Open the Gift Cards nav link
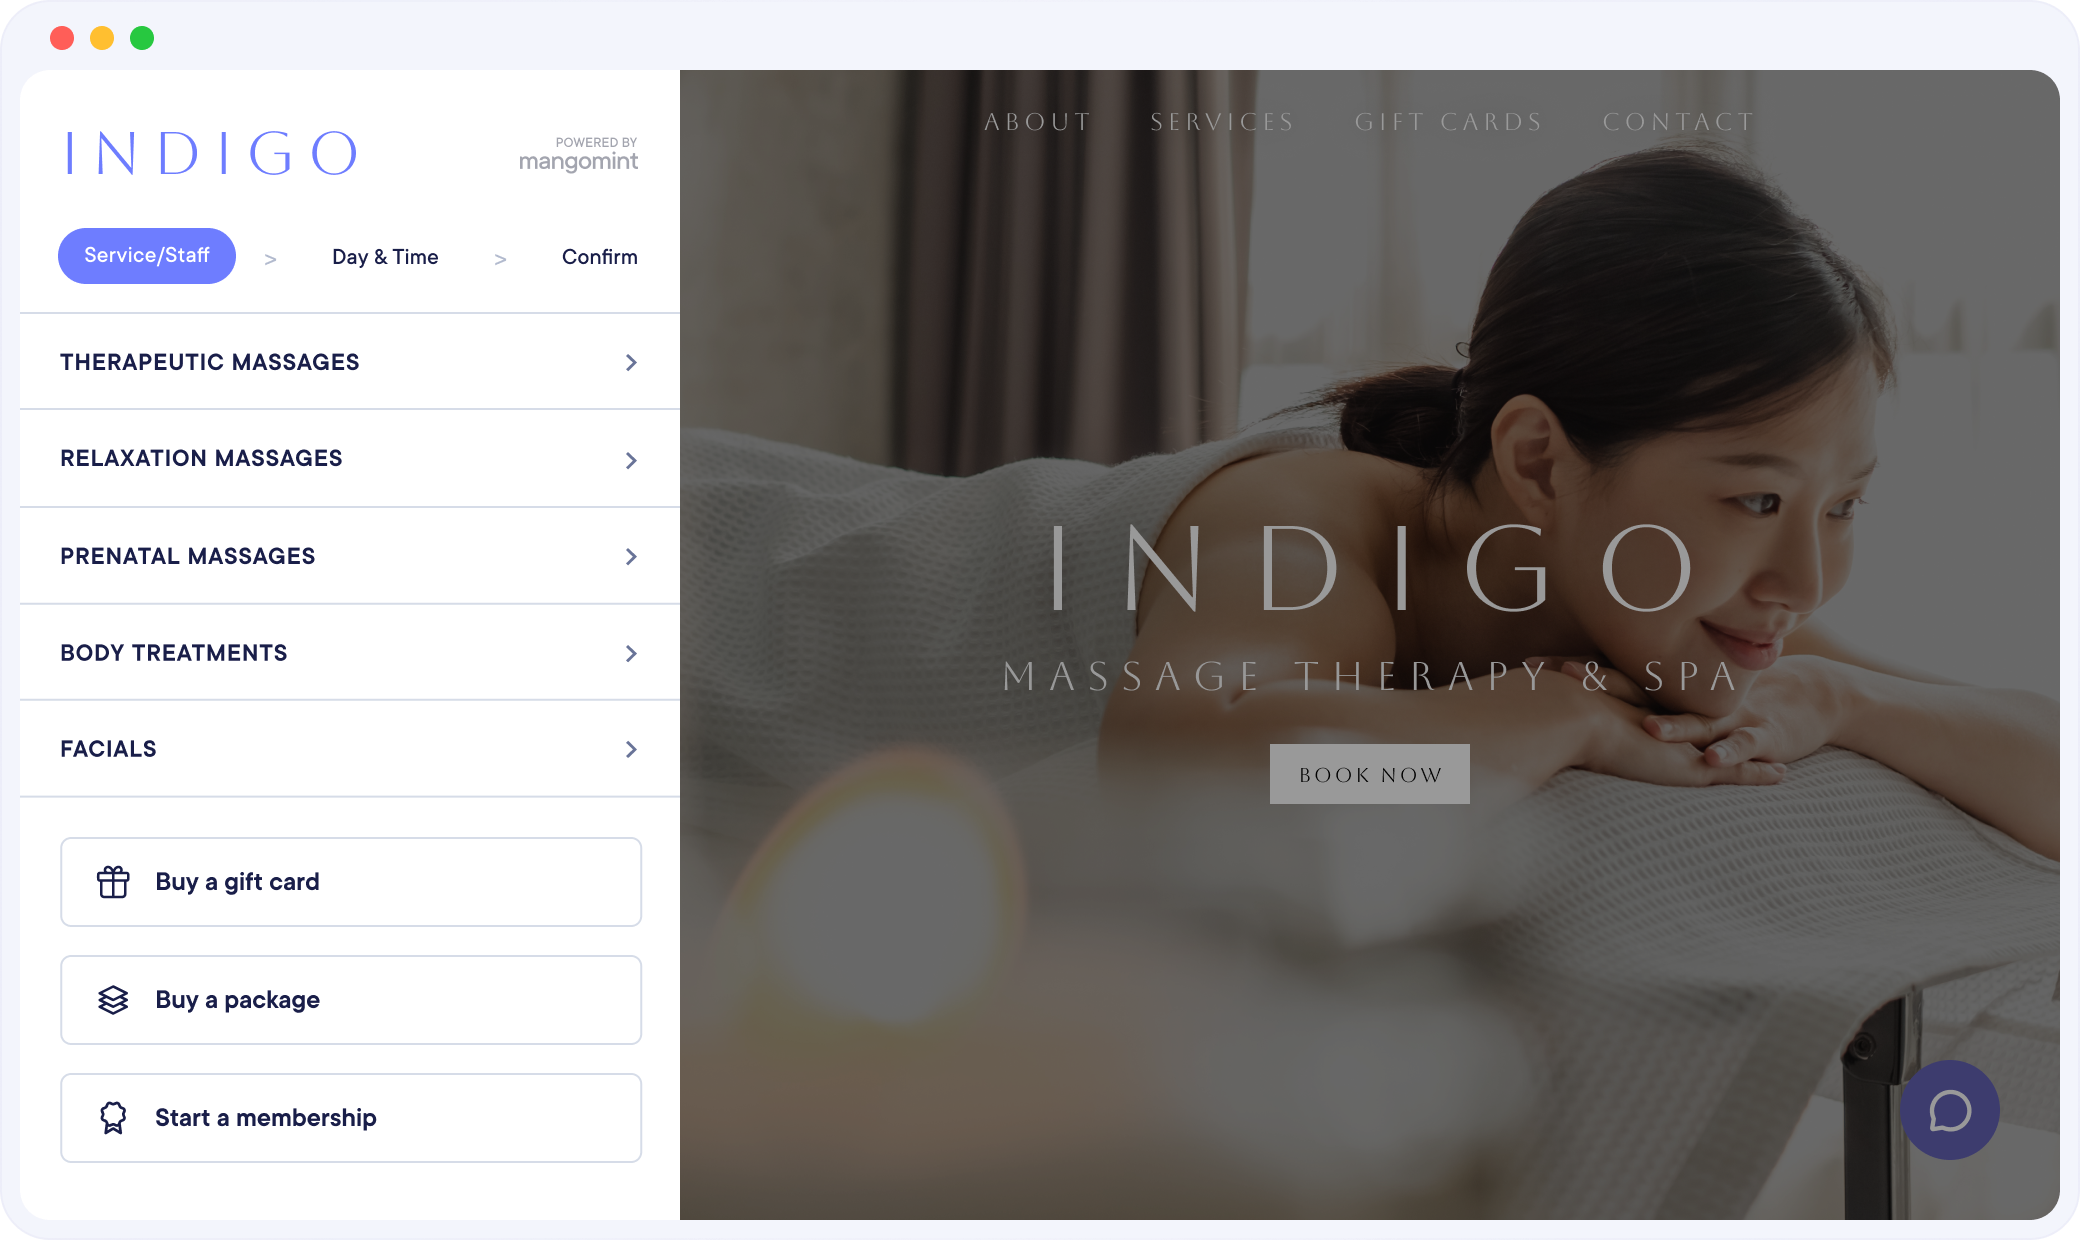Screen dimensions: 2080x1240 click(x=1449, y=122)
